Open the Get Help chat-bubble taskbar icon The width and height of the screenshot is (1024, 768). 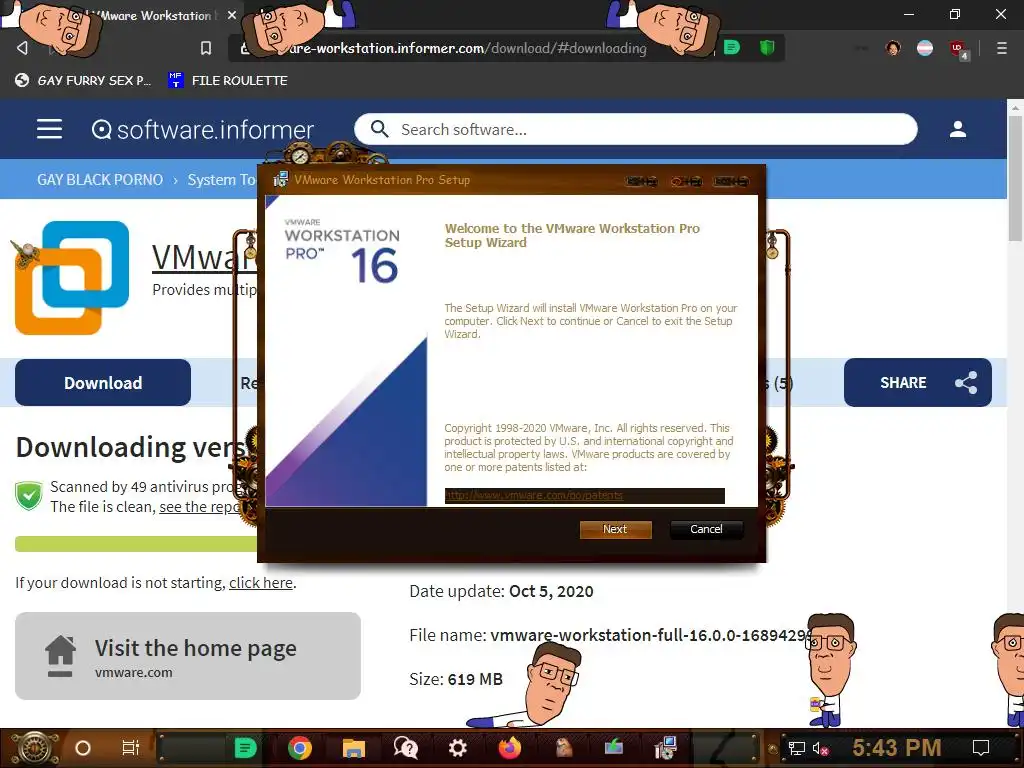click(x=406, y=748)
